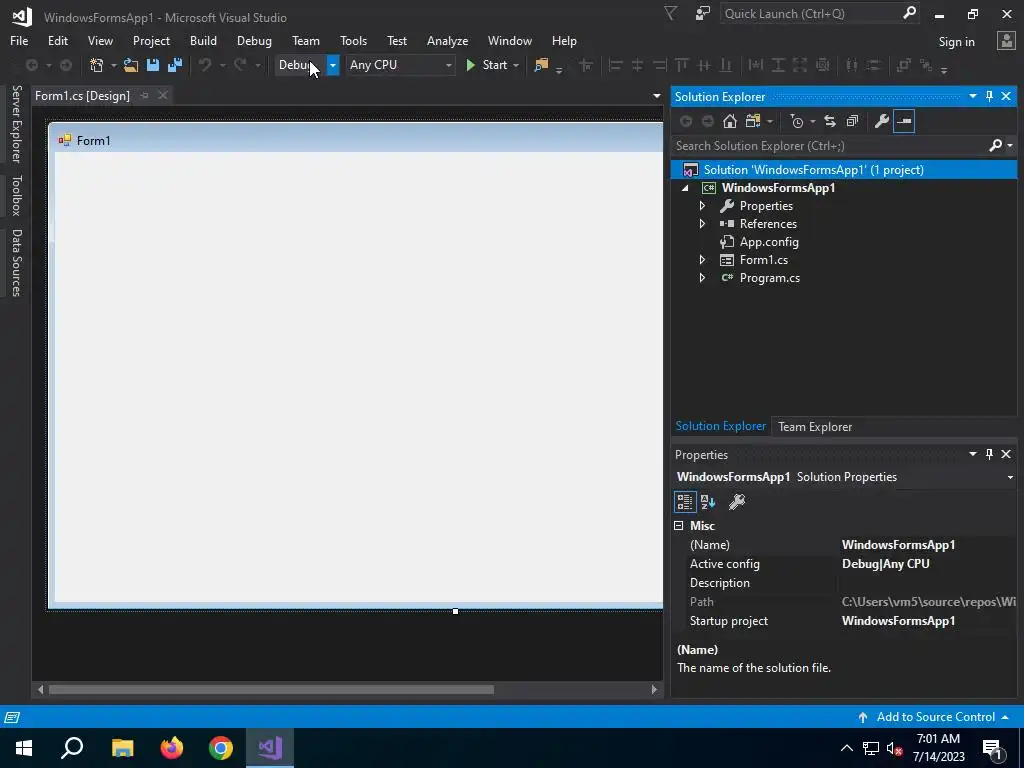
Task: Select the Form1.cs [Design] document tab
Action: (x=82, y=96)
